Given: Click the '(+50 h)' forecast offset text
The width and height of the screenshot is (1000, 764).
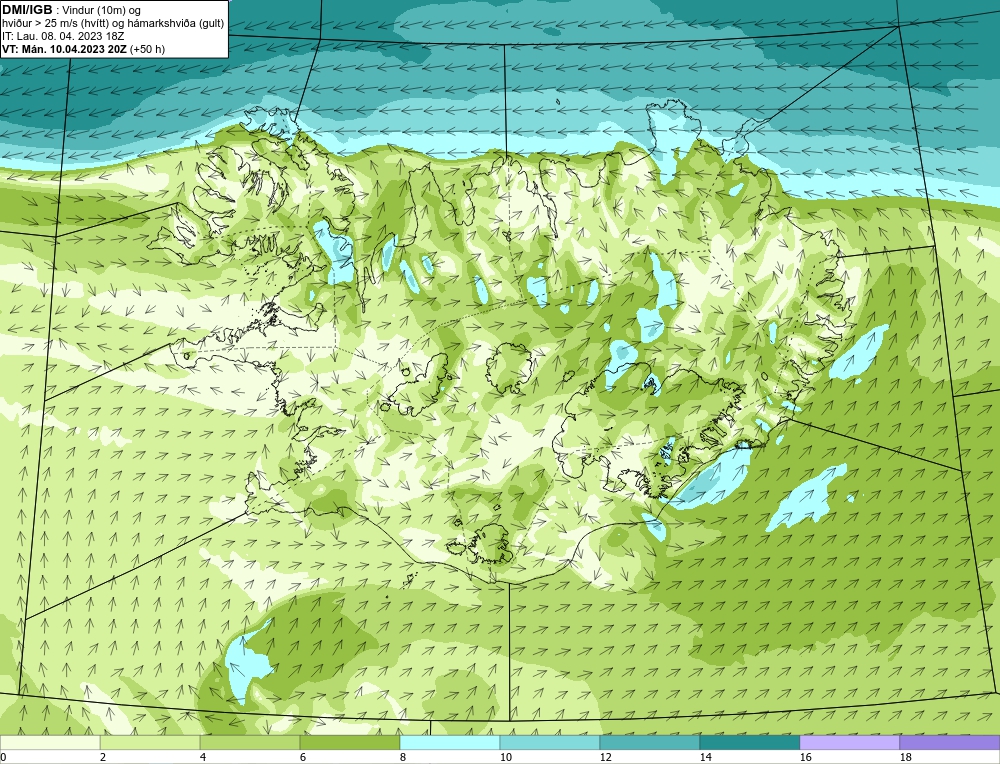Looking at the screenshot, I should pyautogui.click(x=147, y=49).
